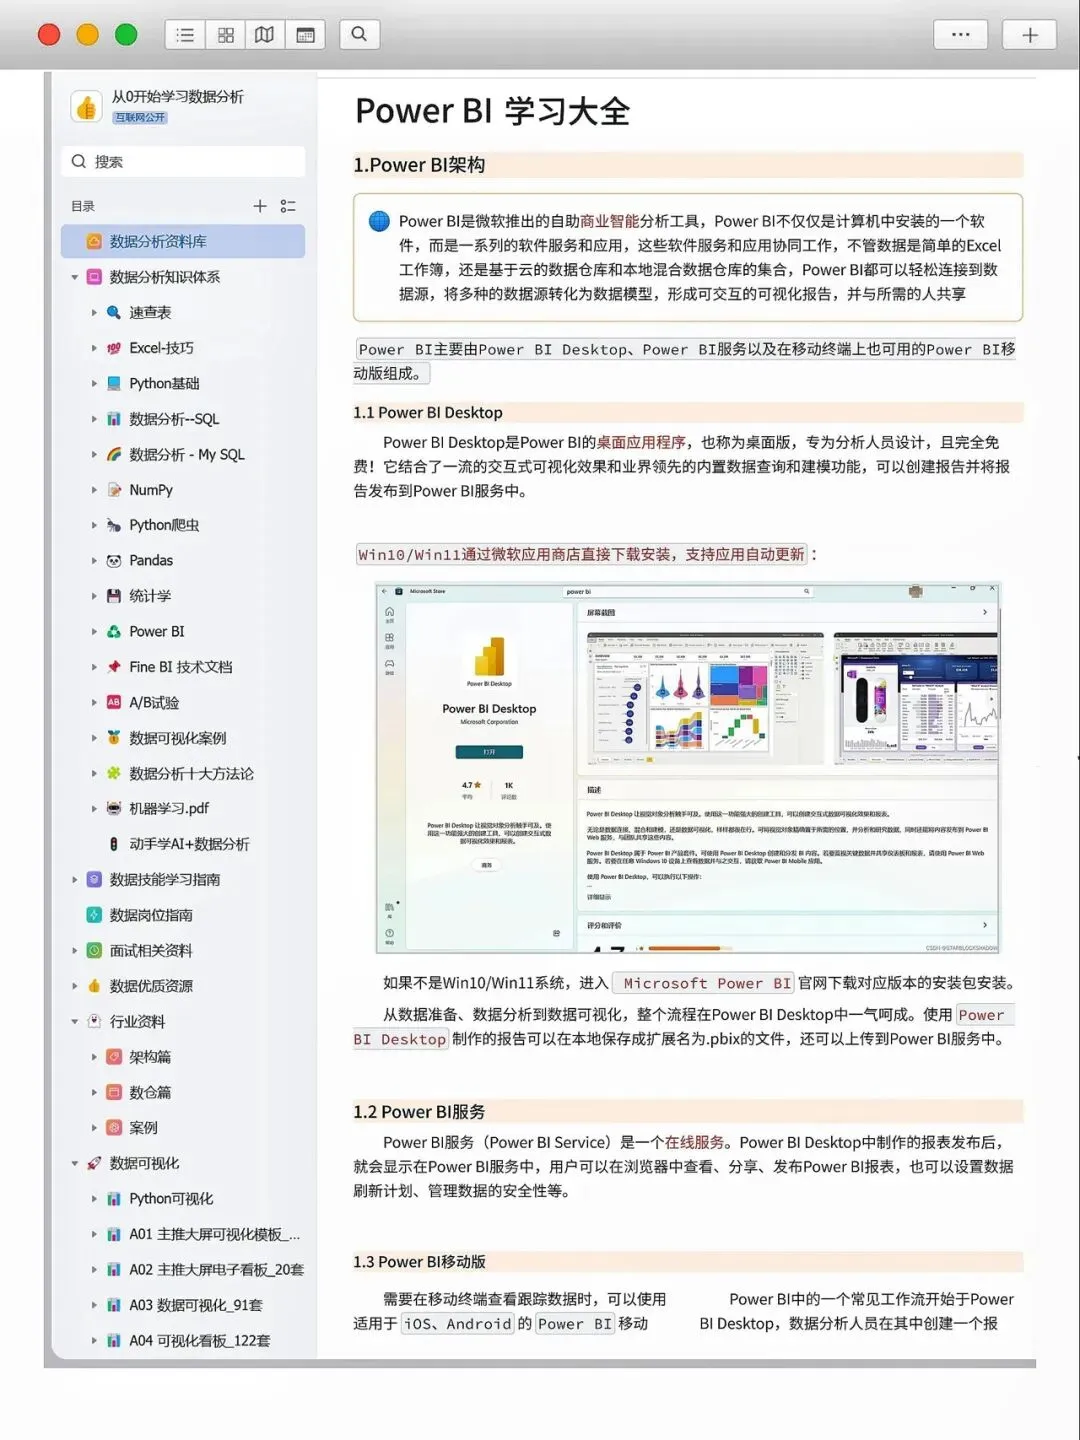Click the thumbs-up knowledge base logo
This screenshot has width=1080, height=1440.
coord(87,106)
